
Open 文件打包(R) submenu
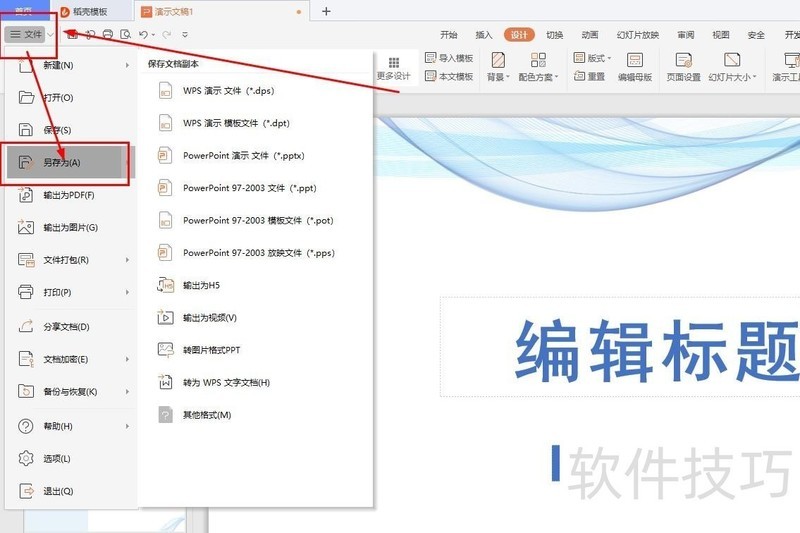click(x=71, y=260)
